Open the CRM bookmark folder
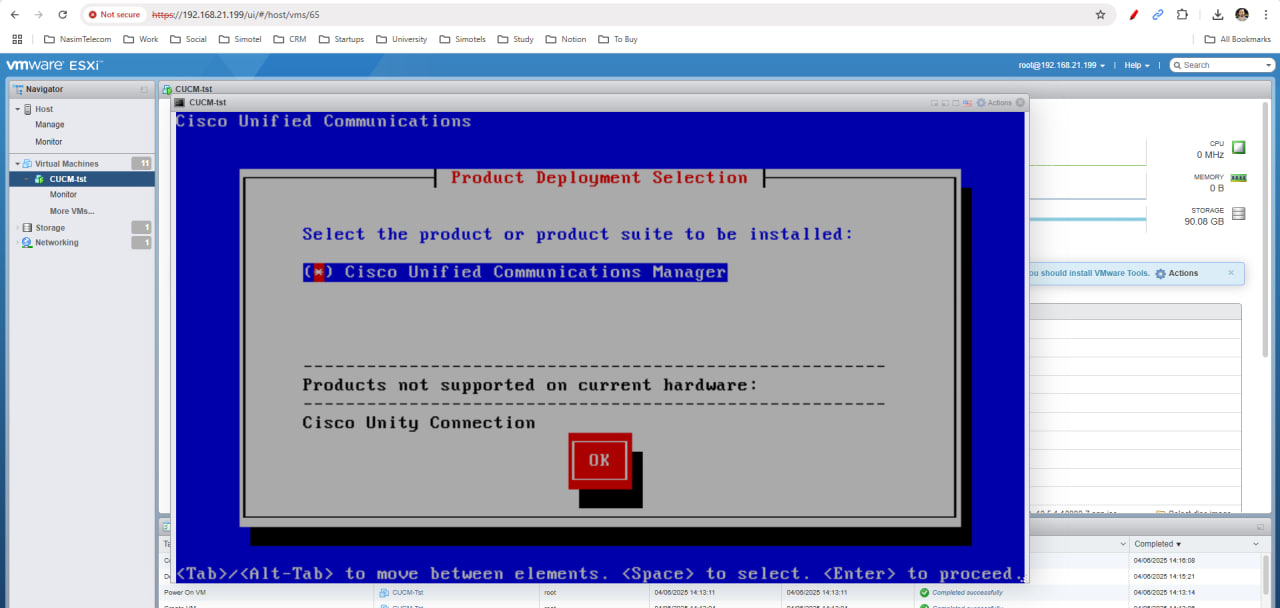 click(290, 39)
